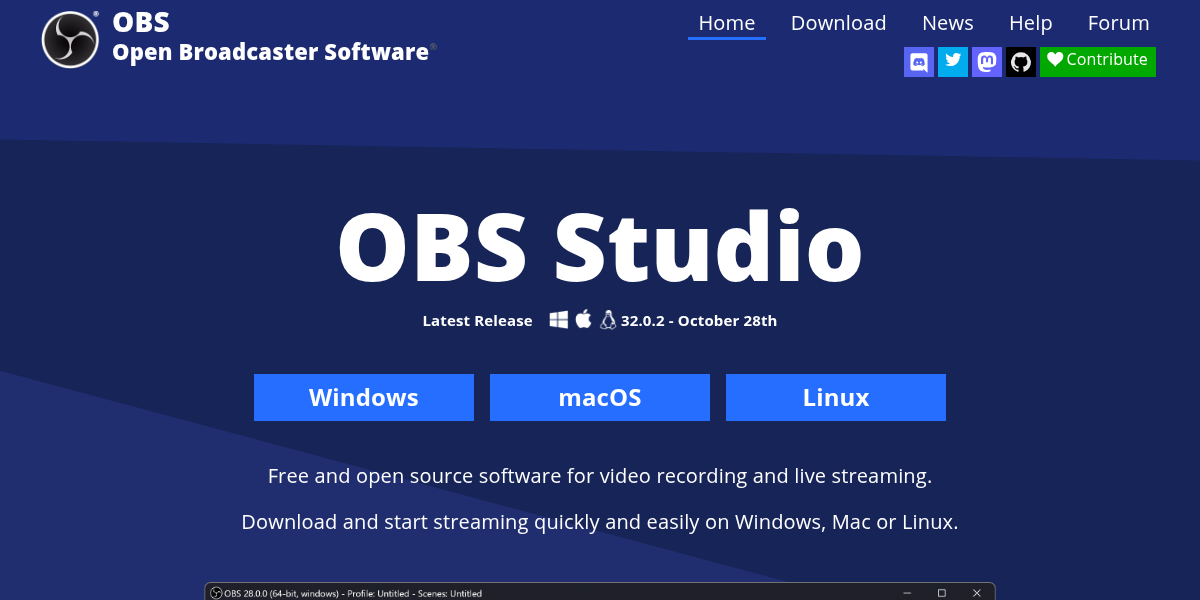Go to the Home navigation item

coord(727,22)
